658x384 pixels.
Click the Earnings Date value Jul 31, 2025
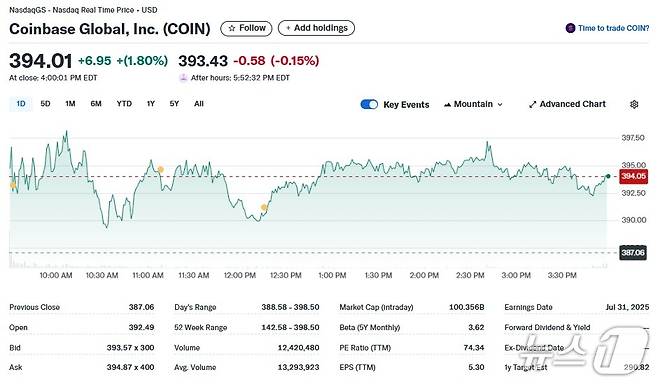click(x=627, y=307)
